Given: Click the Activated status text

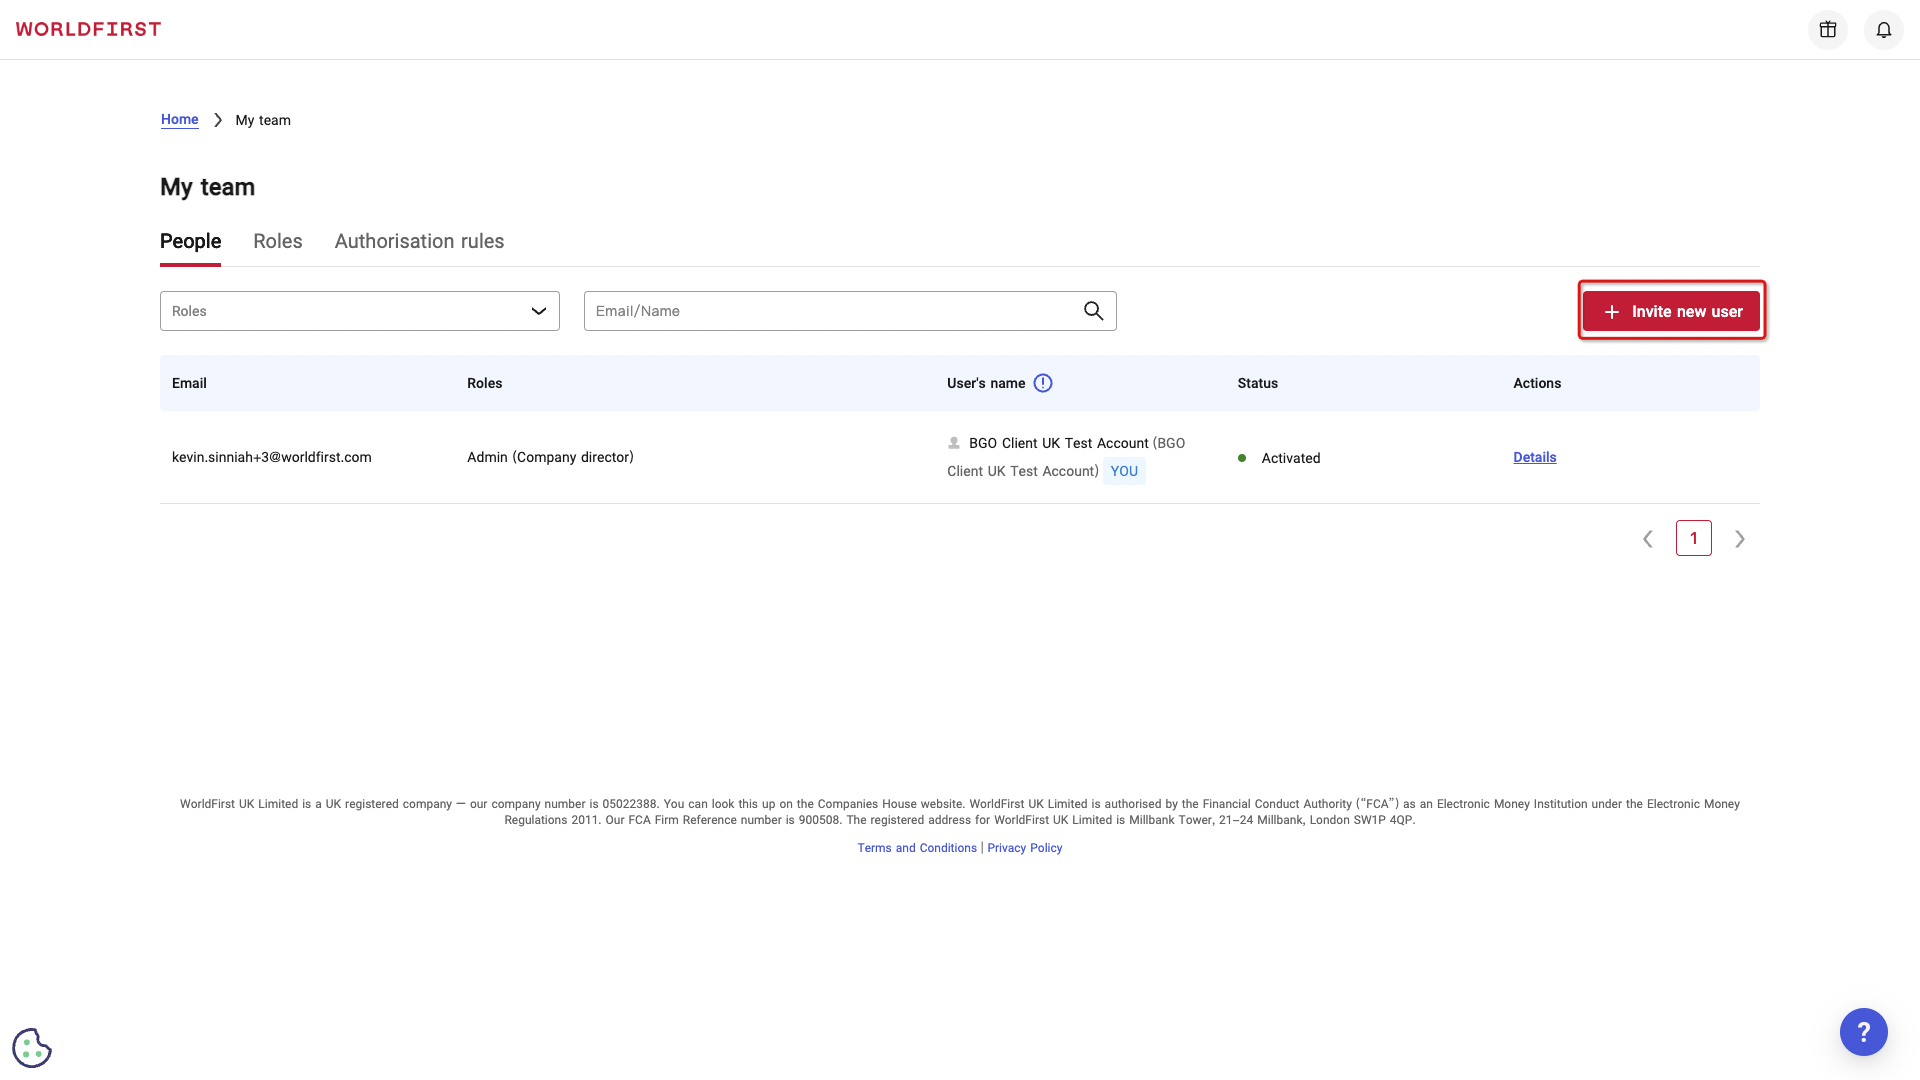Looking at the screenshot, I should tap(1291, 458).
